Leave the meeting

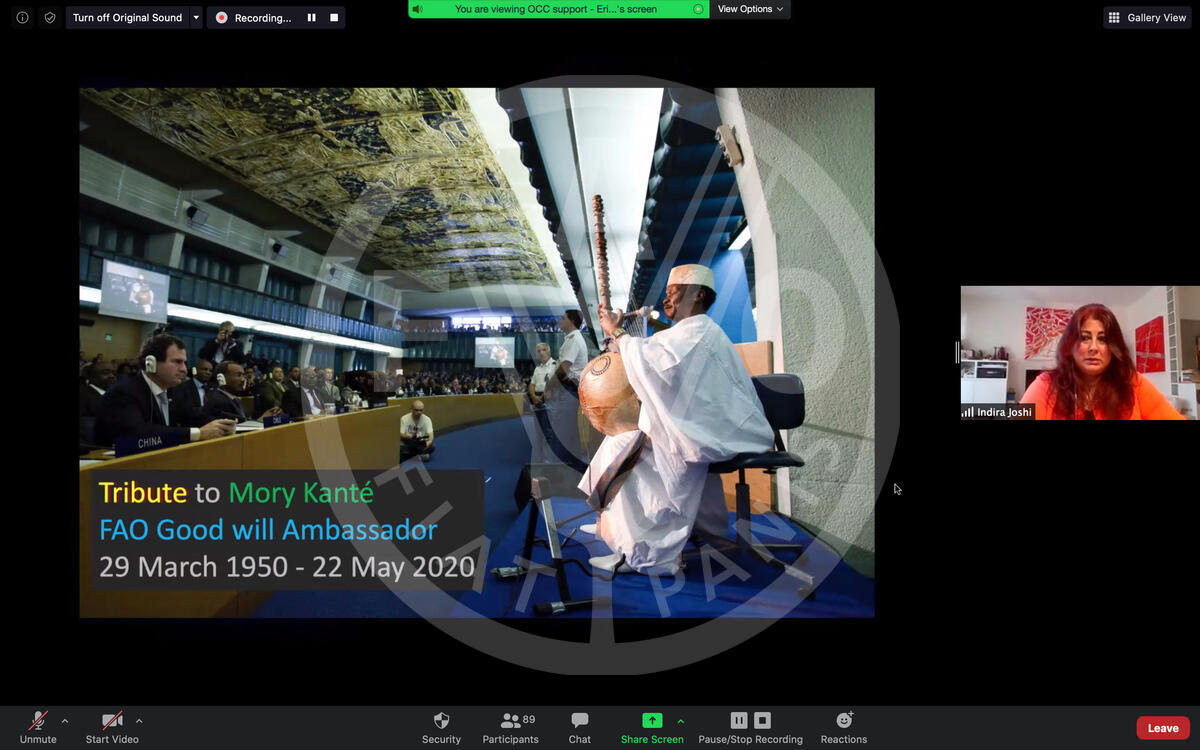(x=1163, y=728)
